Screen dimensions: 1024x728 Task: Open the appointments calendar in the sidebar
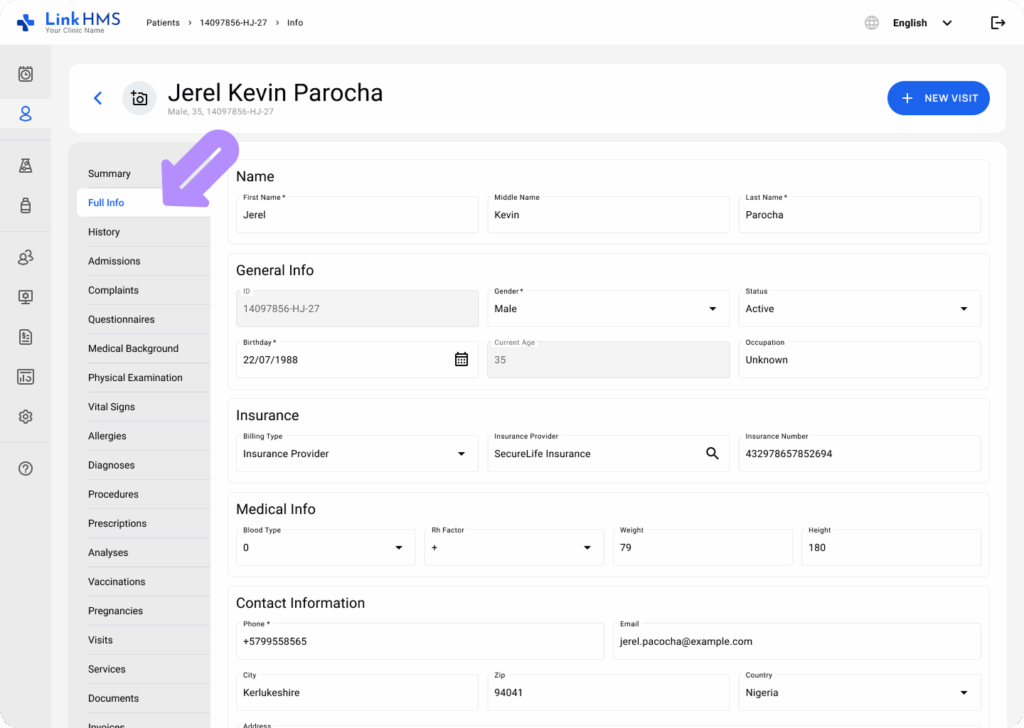coord(26,74)
